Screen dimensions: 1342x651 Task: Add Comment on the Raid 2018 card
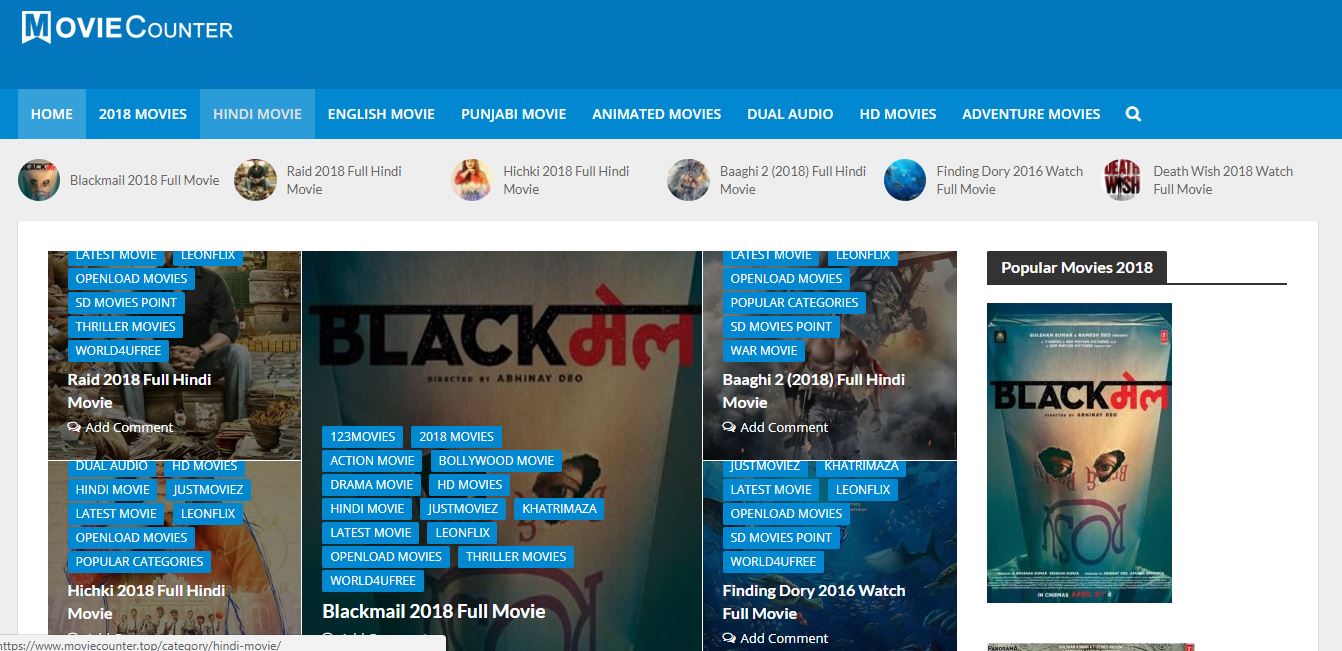coord(120,427)
